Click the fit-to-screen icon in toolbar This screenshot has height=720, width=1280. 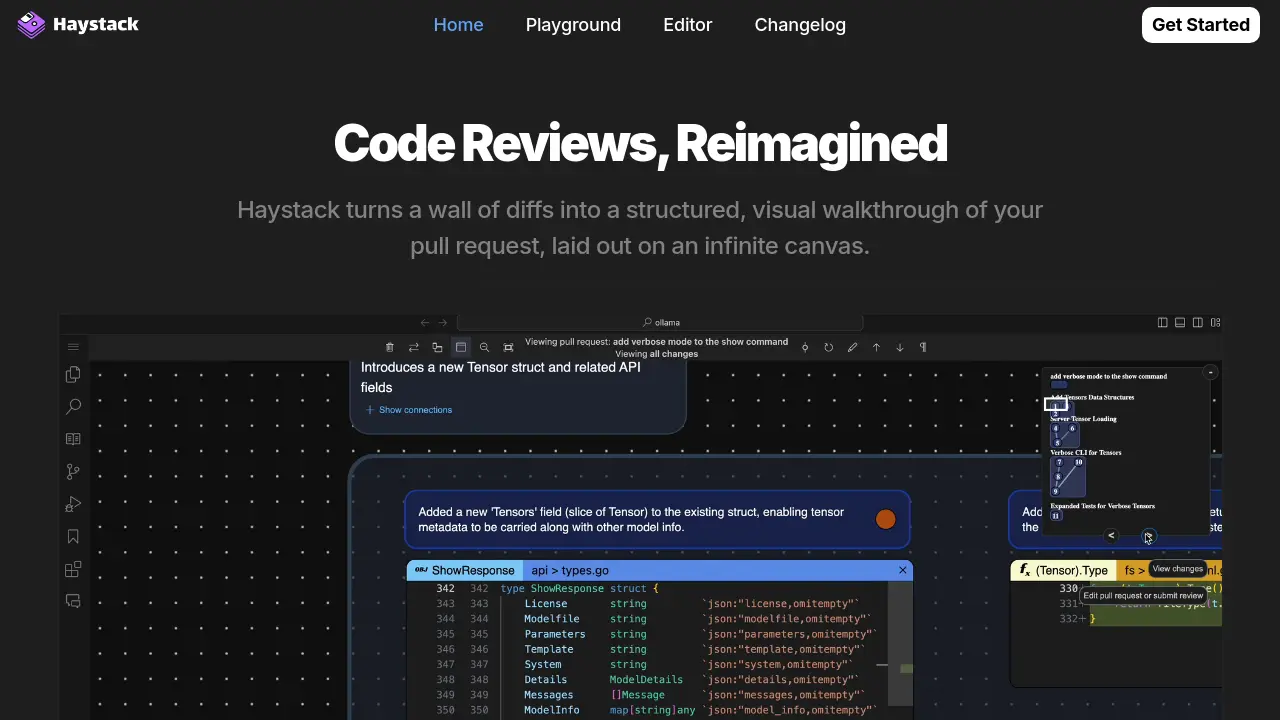tap(508, 347)
